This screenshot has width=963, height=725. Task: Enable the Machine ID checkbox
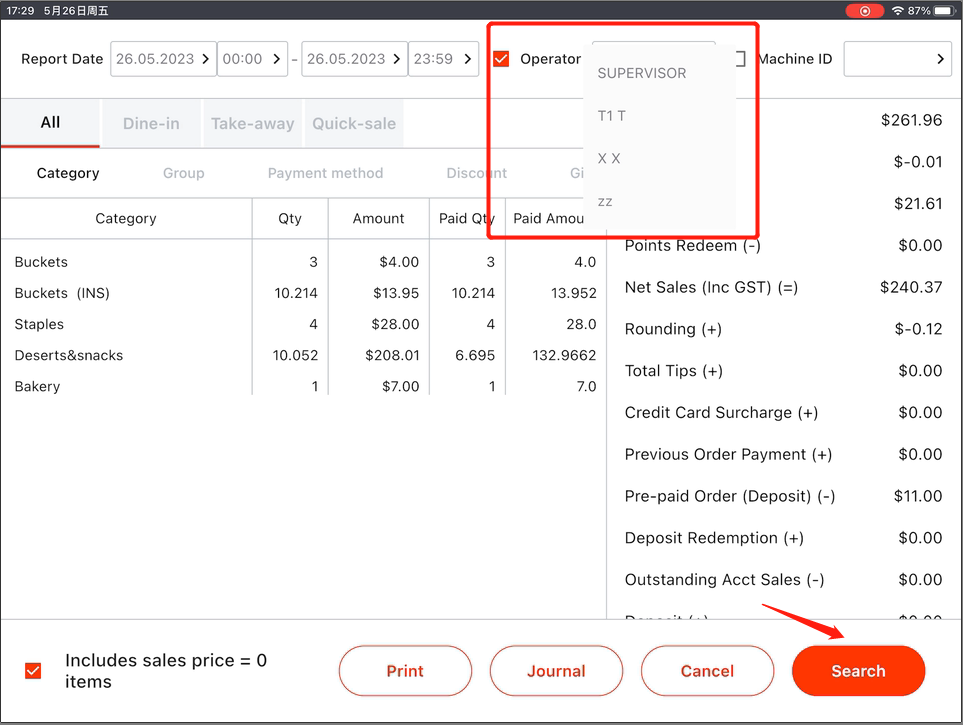740,59
